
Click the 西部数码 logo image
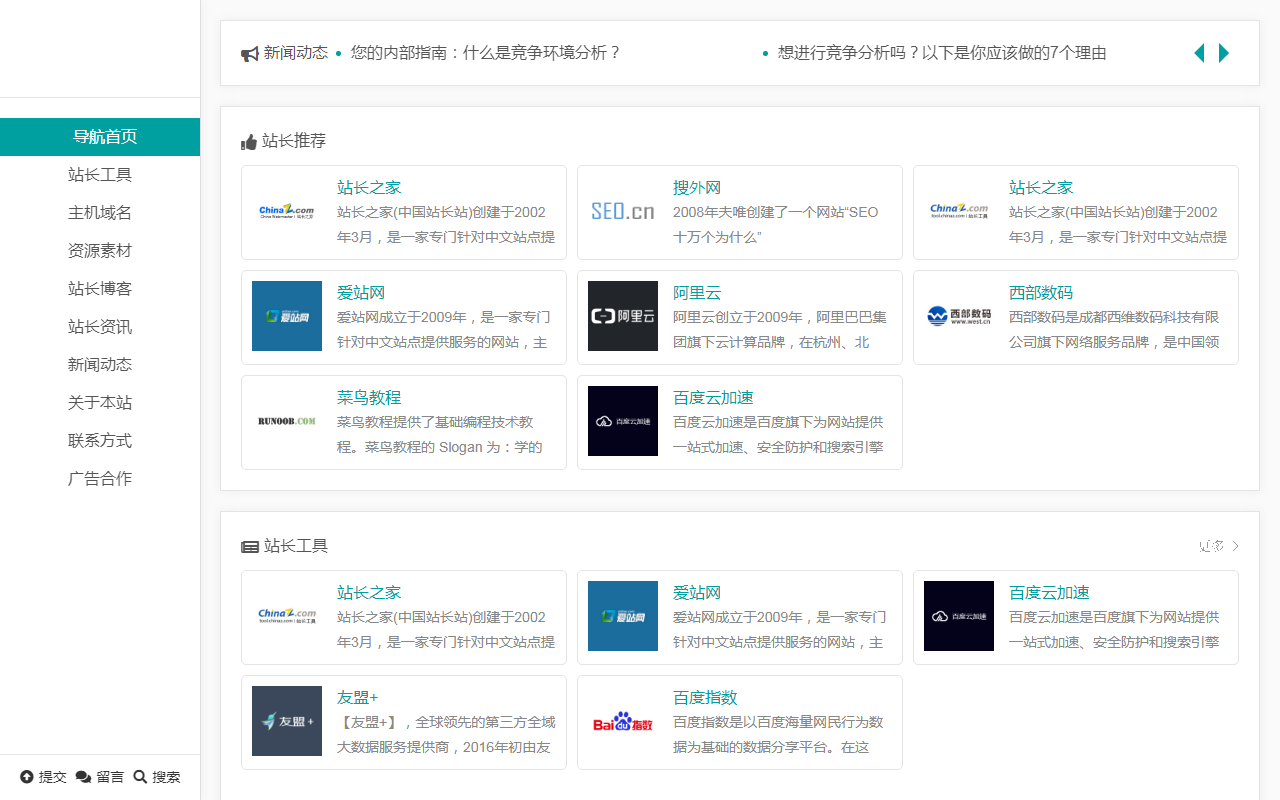point(959,316)
